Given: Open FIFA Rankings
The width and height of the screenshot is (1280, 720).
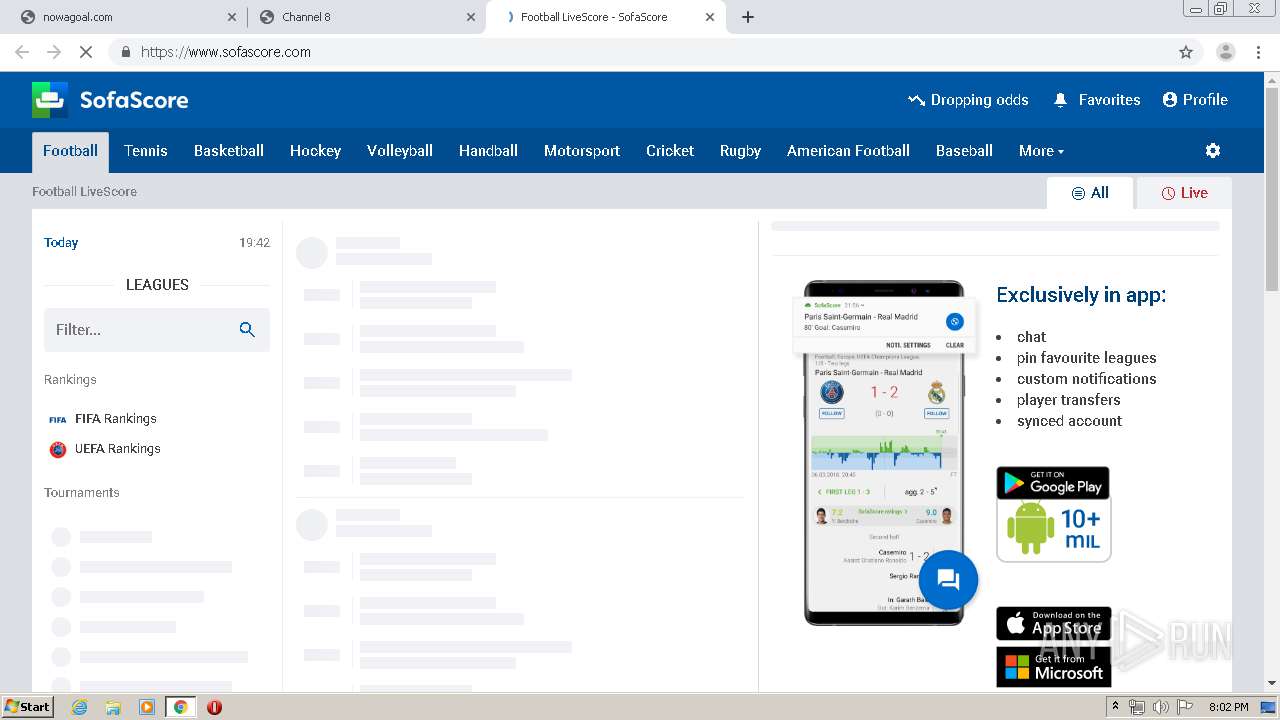Looking at the screenshot, I should coord(116,419).
